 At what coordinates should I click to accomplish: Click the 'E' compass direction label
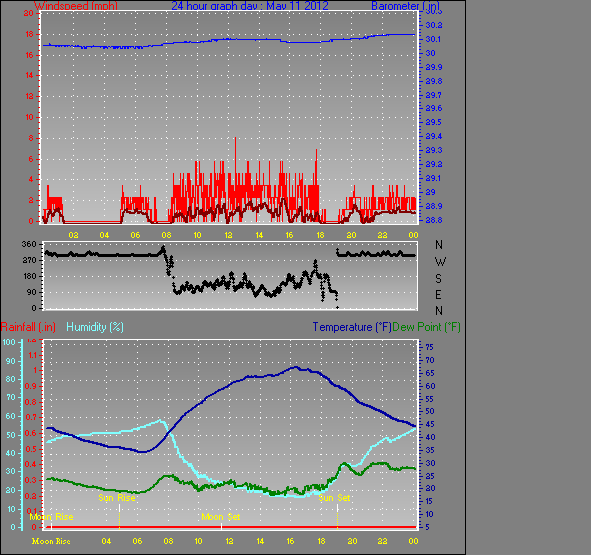[x=438, y=294]
